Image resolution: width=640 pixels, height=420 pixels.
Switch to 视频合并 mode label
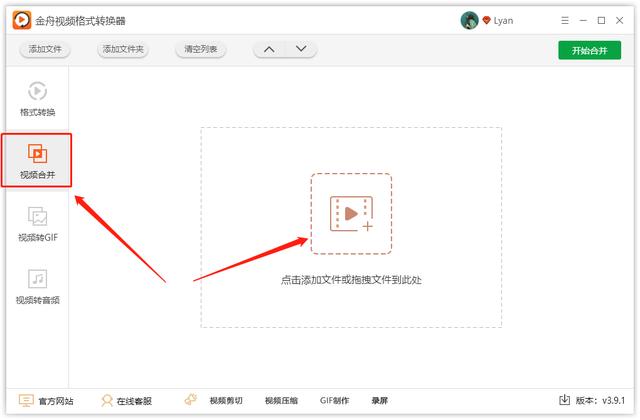pos(38,175)
